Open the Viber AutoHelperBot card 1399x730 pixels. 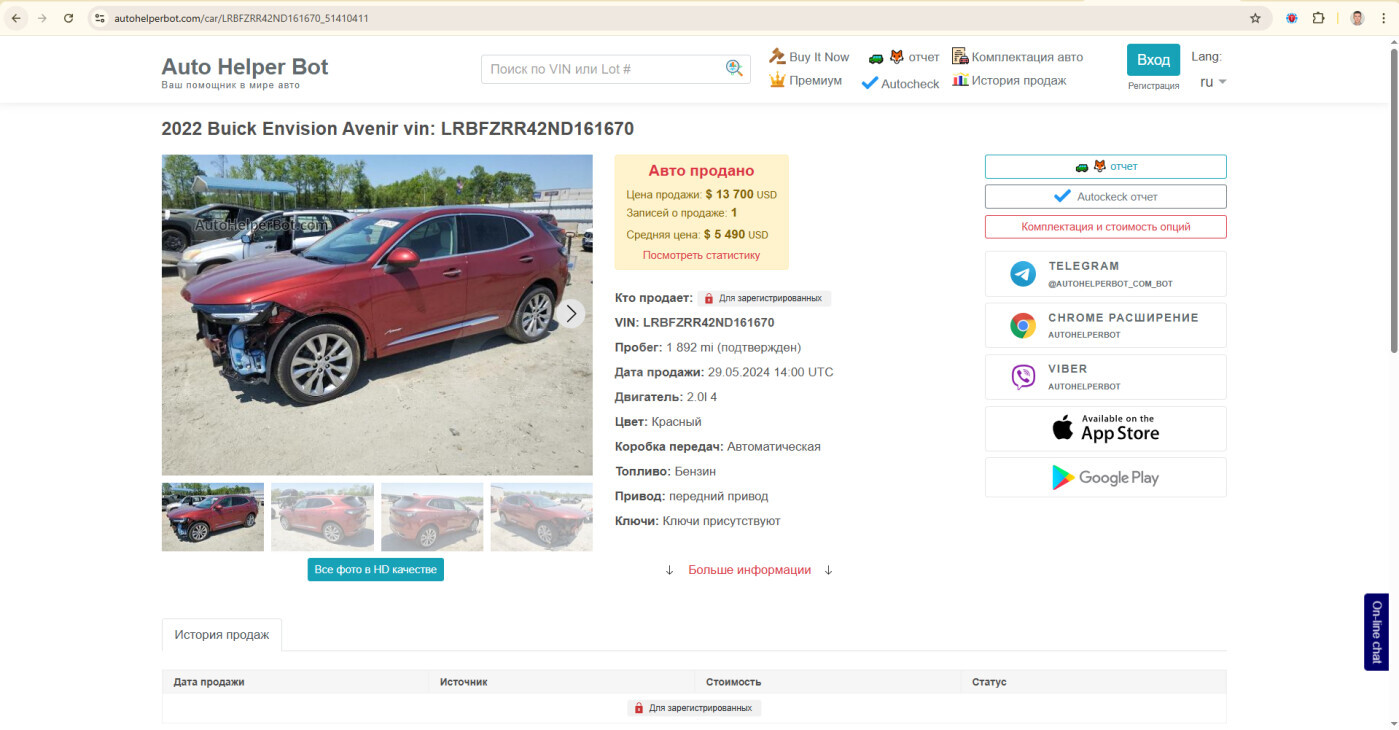(x=1105, y=377)
